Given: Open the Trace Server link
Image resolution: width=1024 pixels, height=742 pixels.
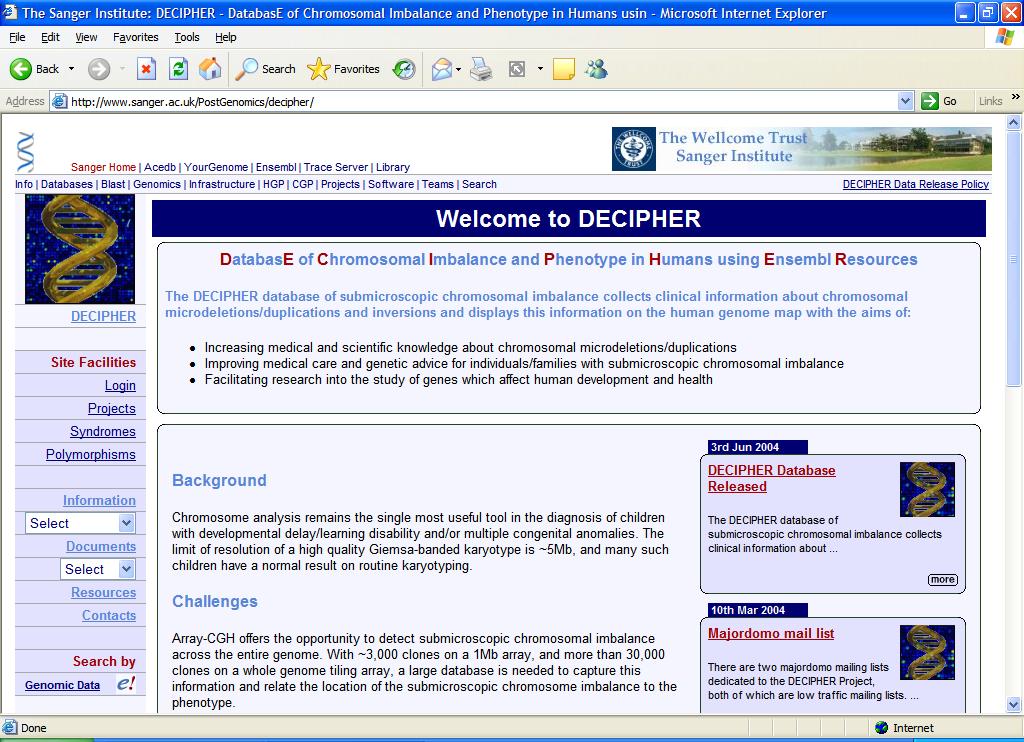Looking at the screenshot, I should (x=336, y=167).
